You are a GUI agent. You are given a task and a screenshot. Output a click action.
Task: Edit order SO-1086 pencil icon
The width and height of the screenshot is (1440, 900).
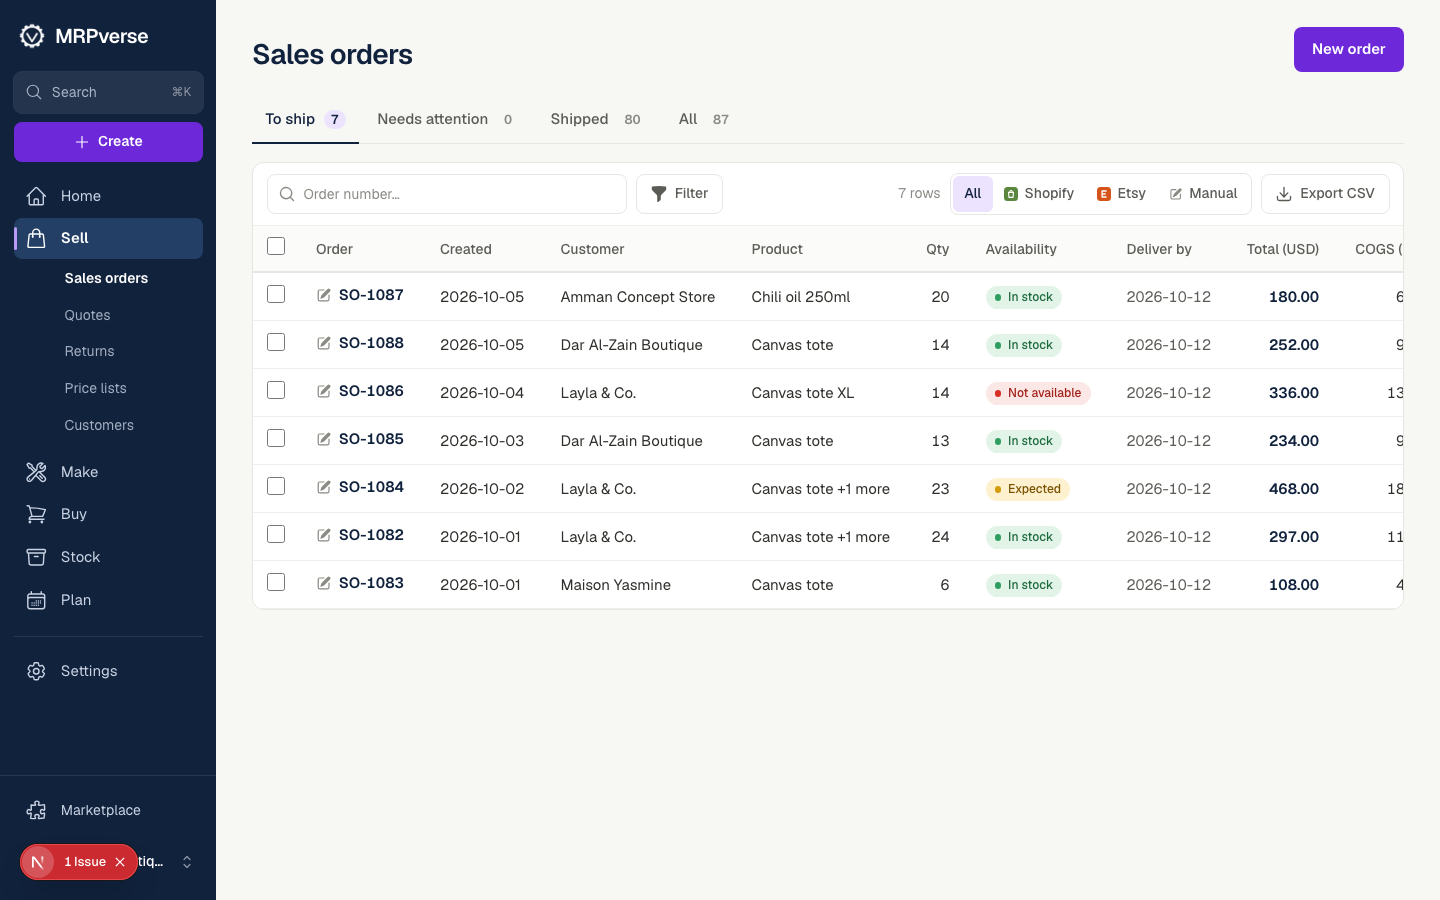click(x=324, y=391)
